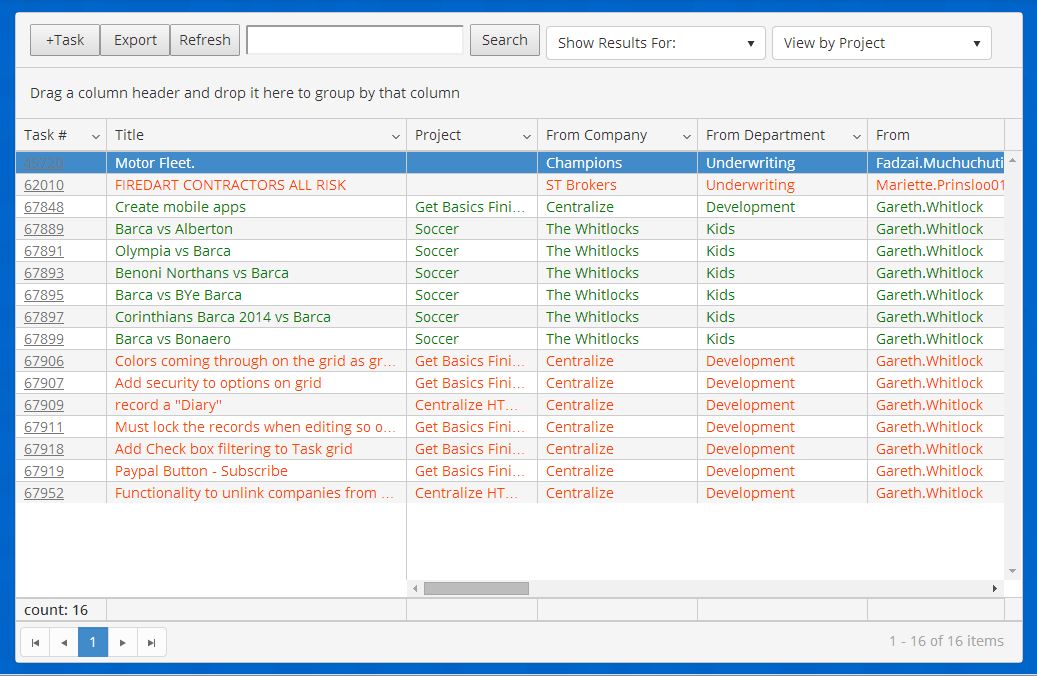Click the Mariette.Prinsloo01 From cell
The height and width of the screenshot is (676, 1037).
point(936,185)
